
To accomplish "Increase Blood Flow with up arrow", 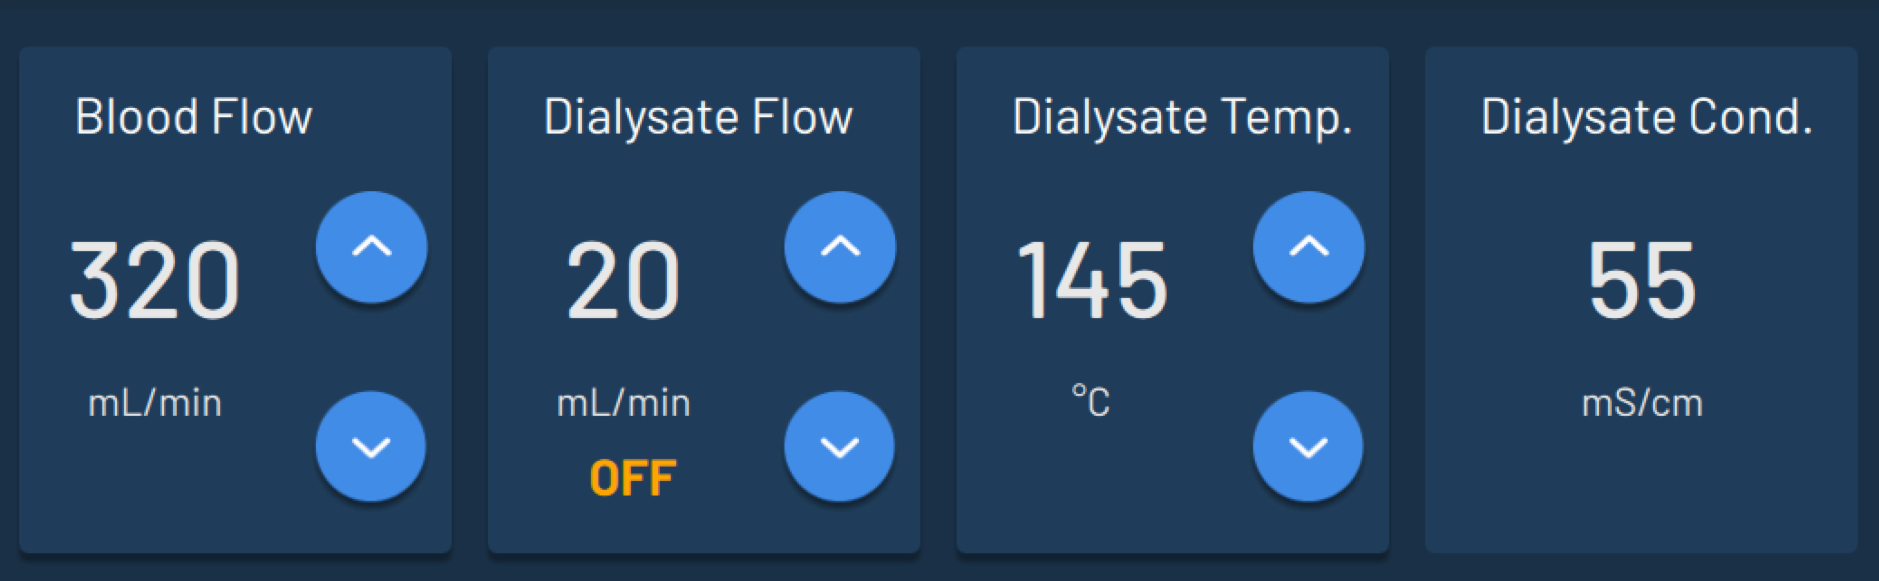I will coord(371,247).
